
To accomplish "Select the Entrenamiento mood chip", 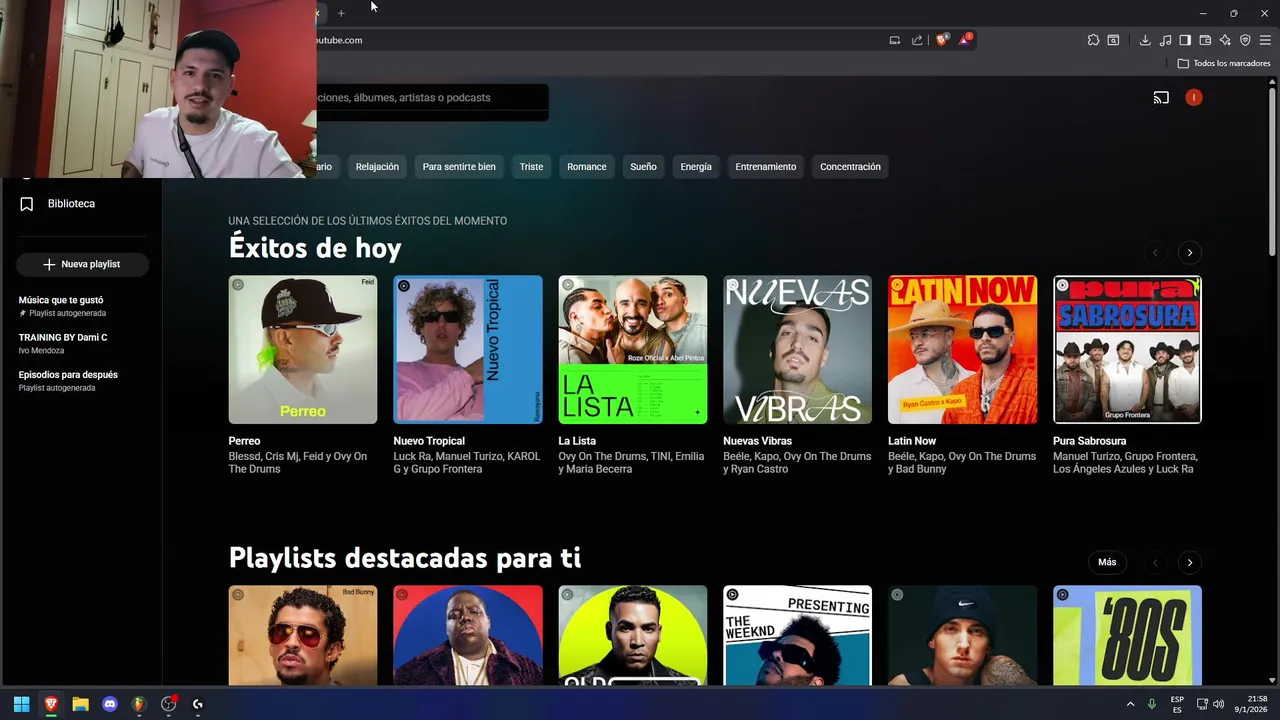I will tap(766, 167).
